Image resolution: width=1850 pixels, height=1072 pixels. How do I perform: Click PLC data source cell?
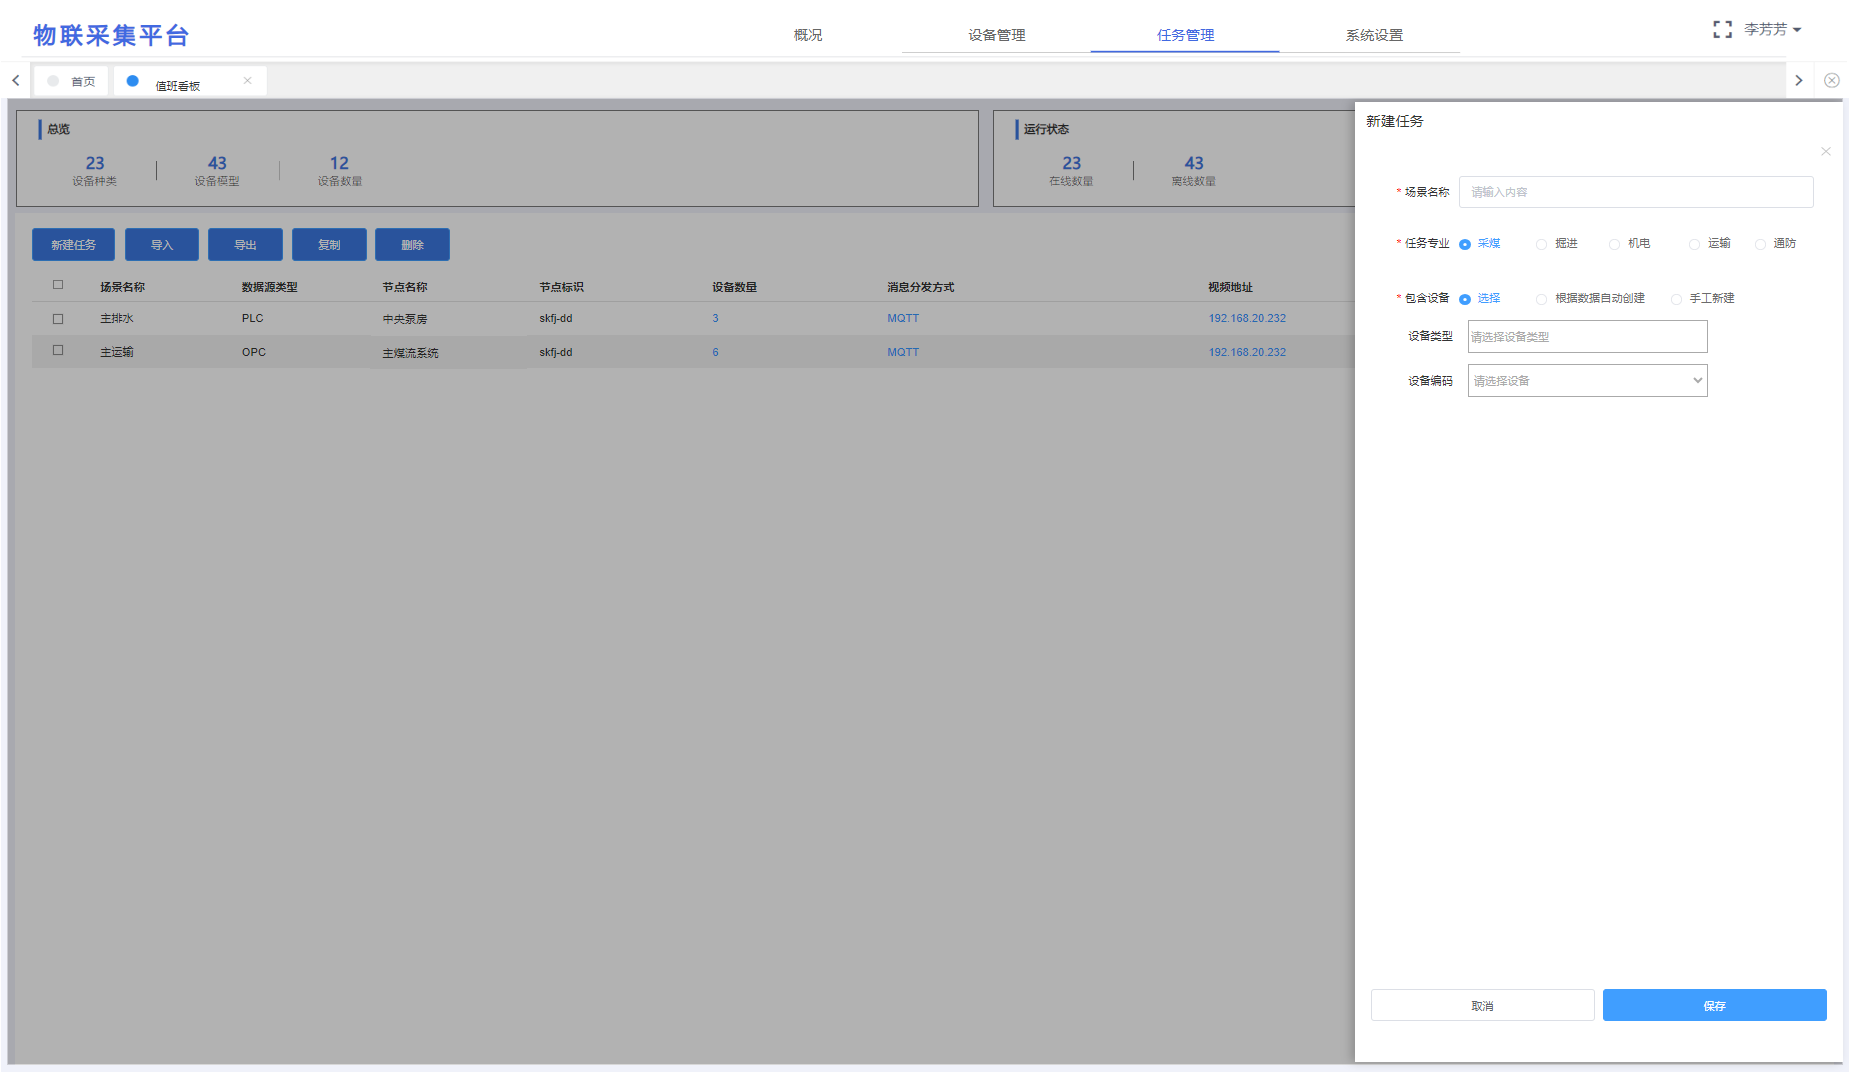pos(253,319)
